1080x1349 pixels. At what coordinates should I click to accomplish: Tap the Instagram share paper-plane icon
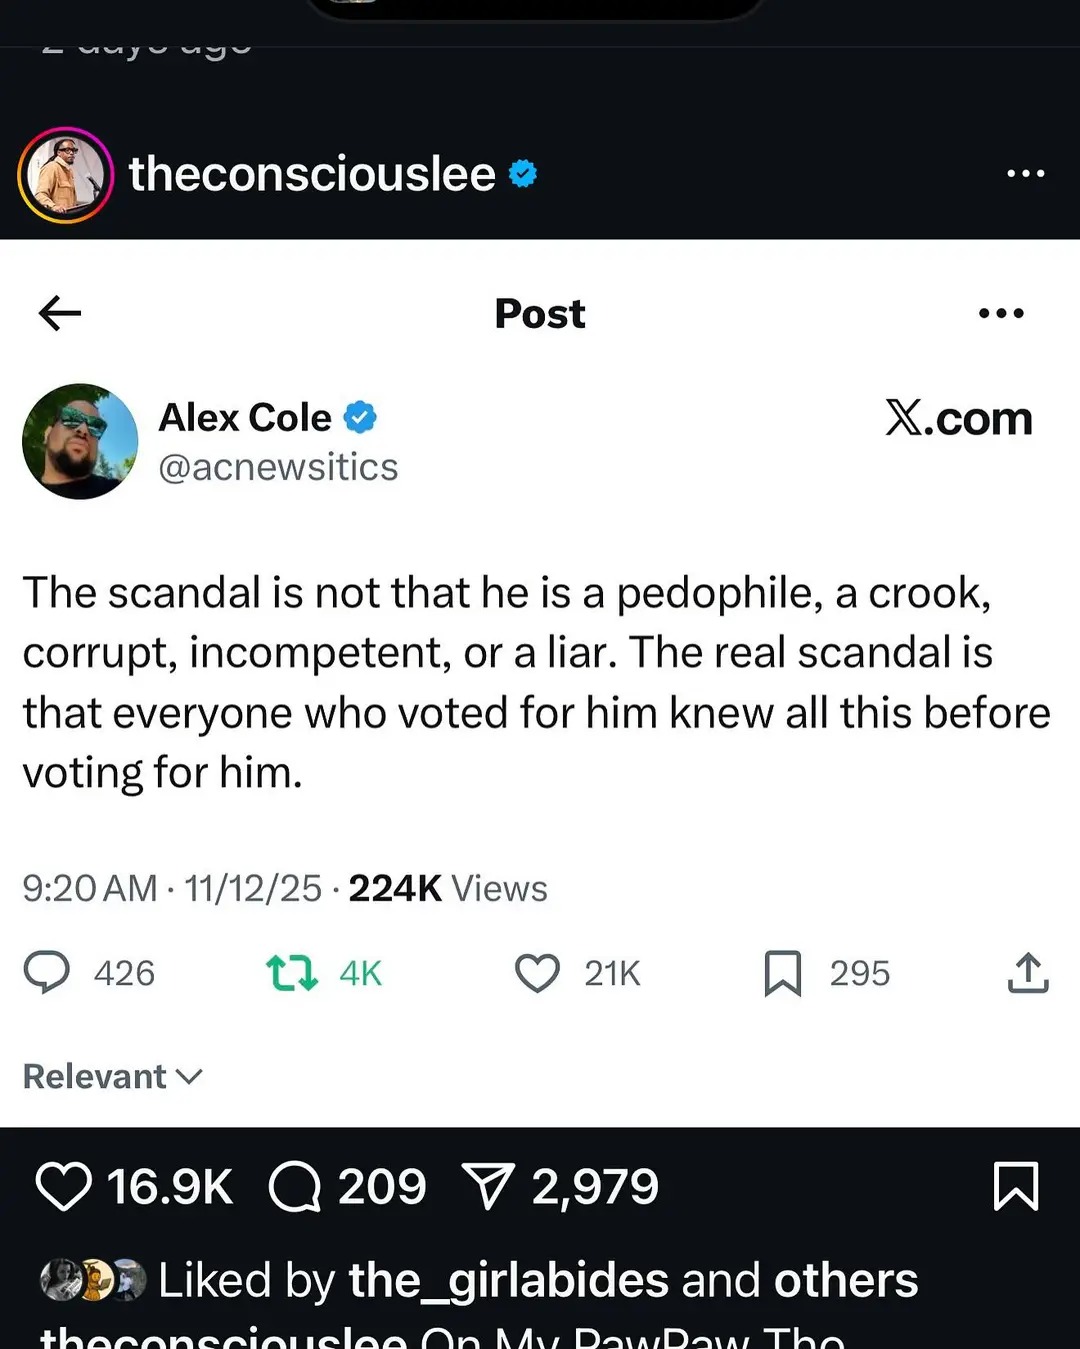point(489,1186)
